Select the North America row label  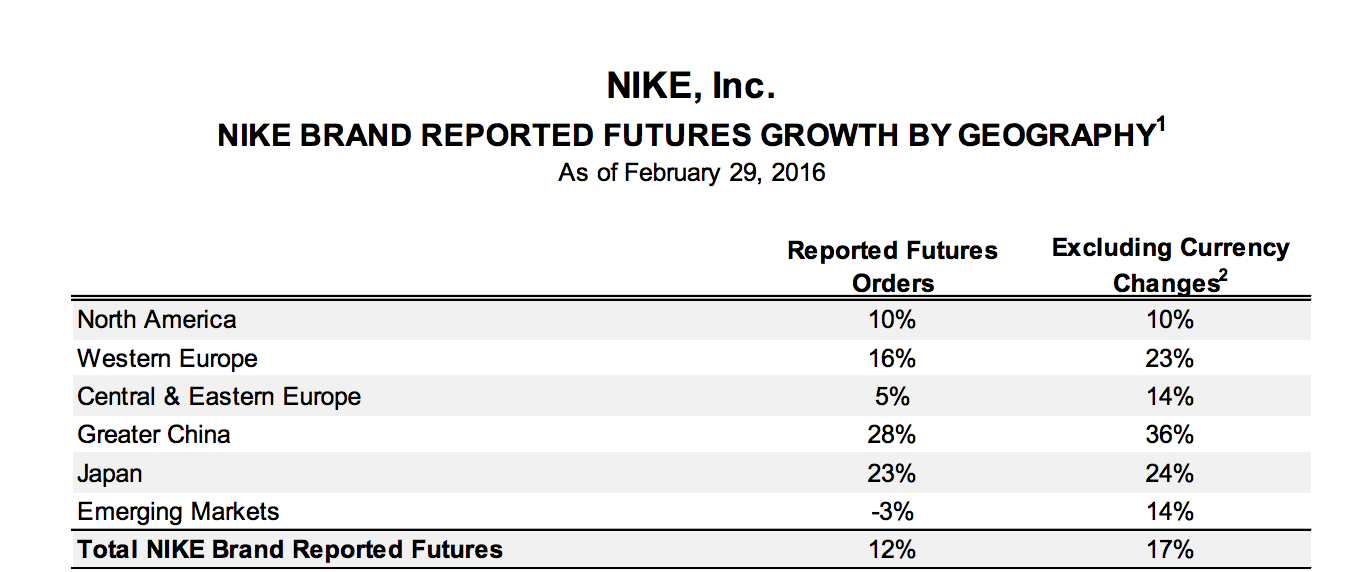point(157,320)
